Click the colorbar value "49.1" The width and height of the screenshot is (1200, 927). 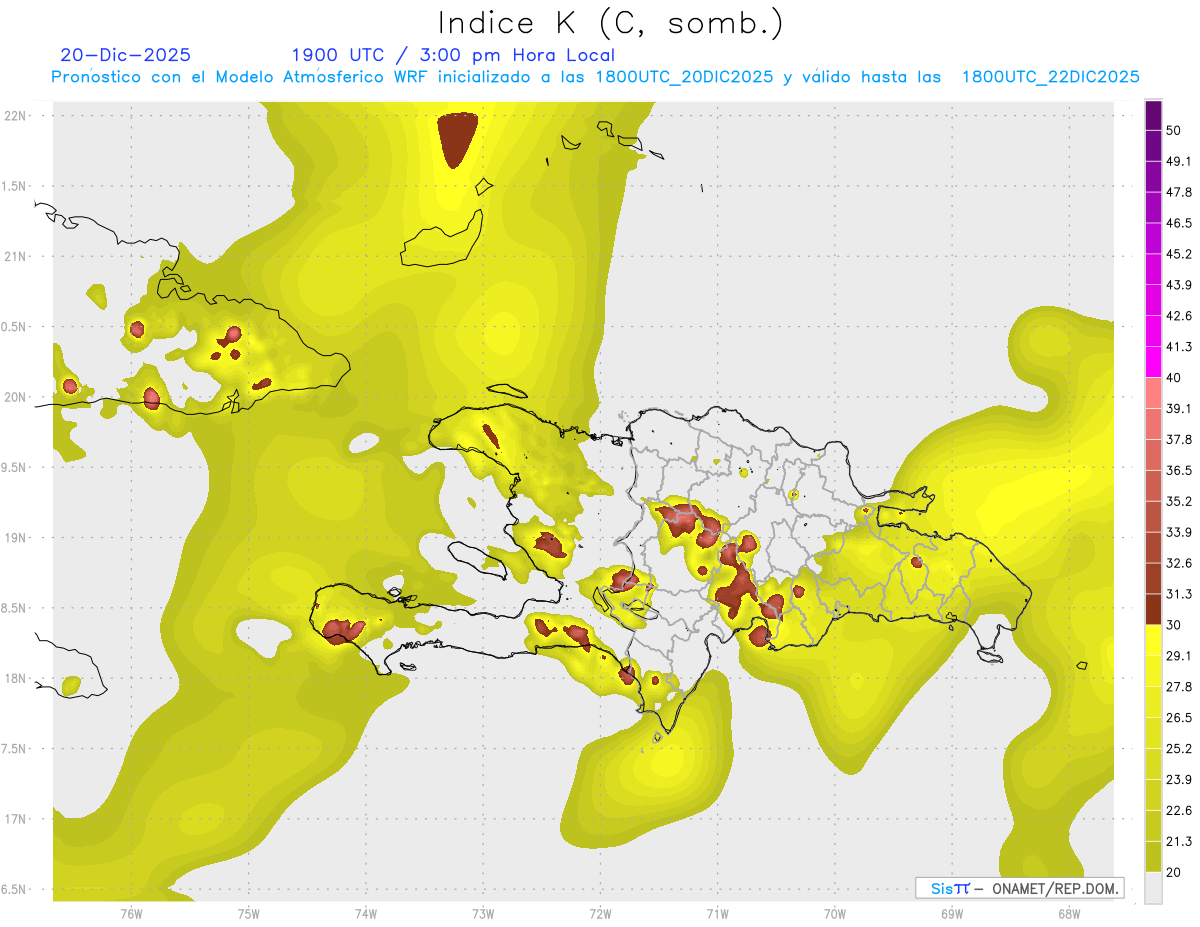pyautogui.click(x=1179, y=161)
